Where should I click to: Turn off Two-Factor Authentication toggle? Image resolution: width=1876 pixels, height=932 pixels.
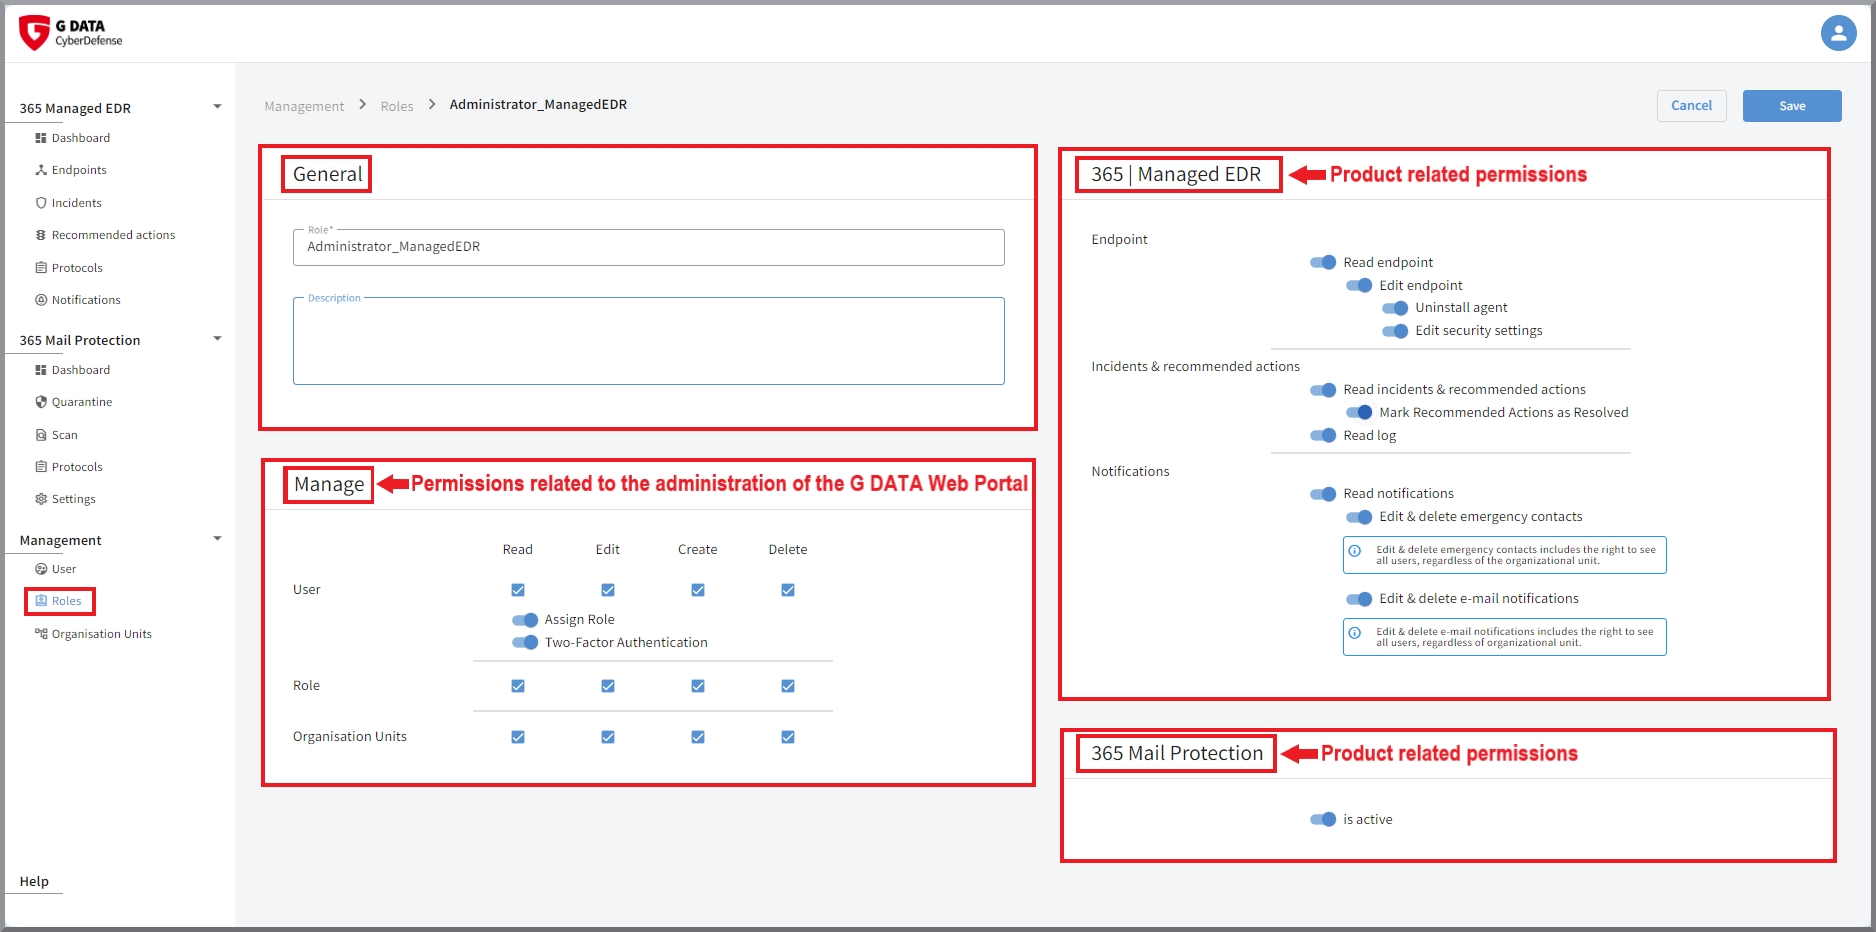(525, 643)
